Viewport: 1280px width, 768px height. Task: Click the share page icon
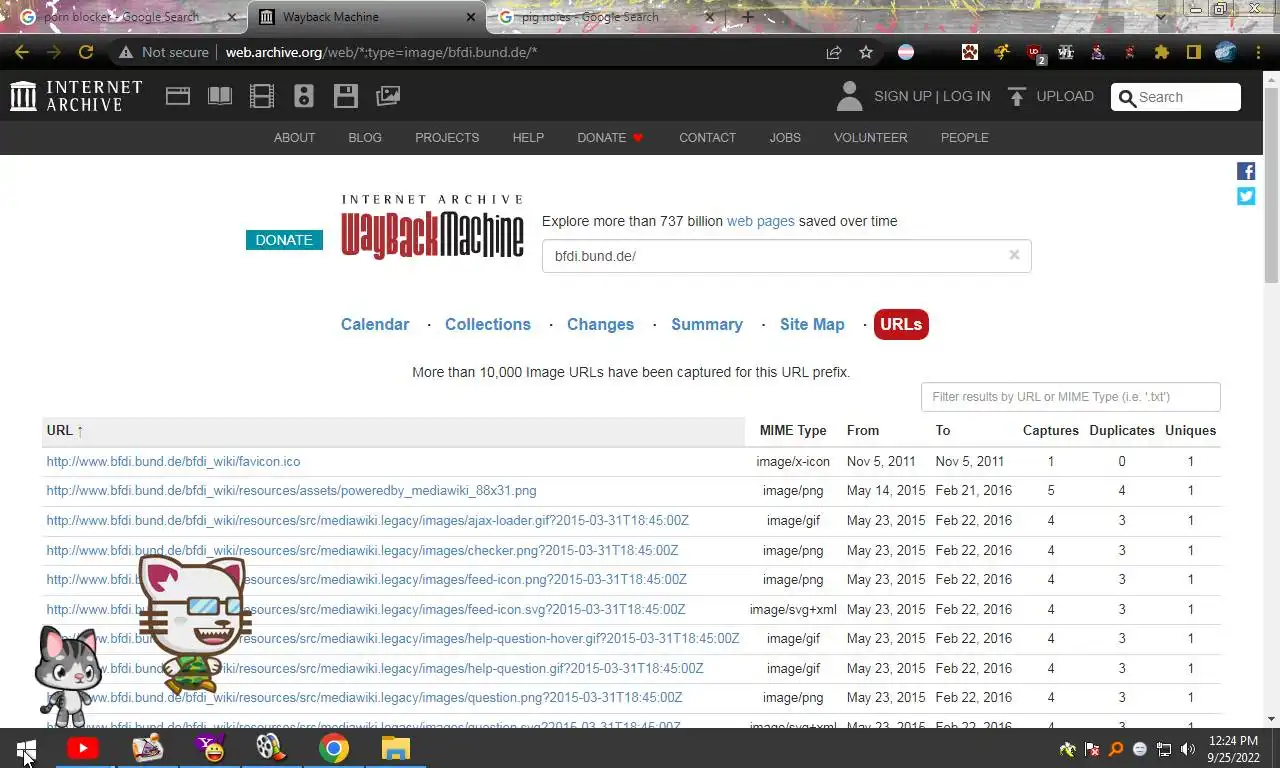pyautogui.click(x=834, y=52)
